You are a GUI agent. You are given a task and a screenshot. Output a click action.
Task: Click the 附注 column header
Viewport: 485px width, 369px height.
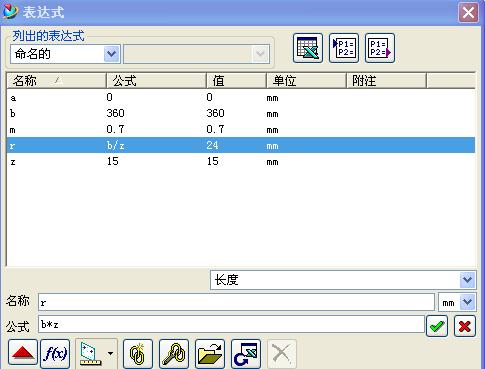click(x=386, y=81)
